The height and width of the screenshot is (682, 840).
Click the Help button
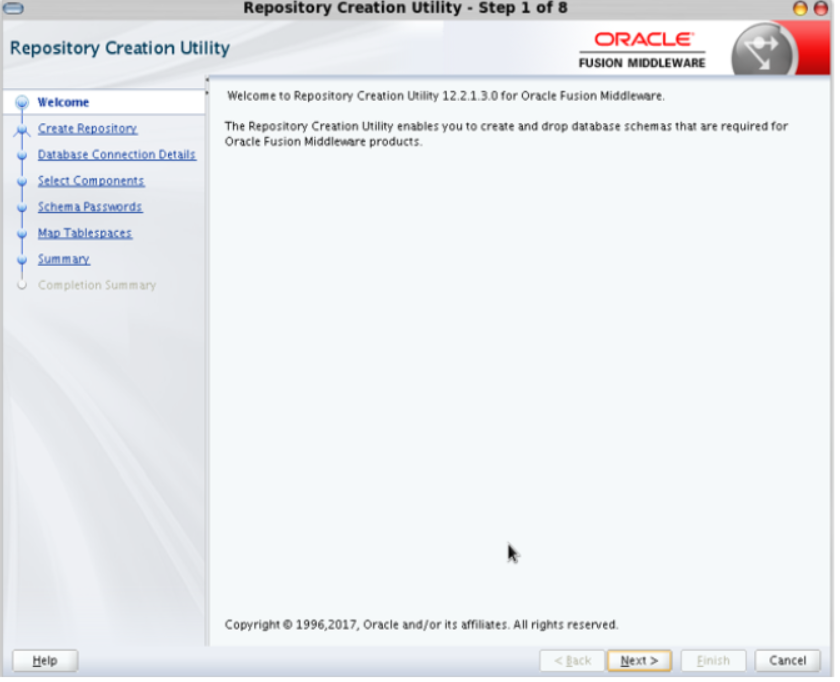tap(45, 661)
